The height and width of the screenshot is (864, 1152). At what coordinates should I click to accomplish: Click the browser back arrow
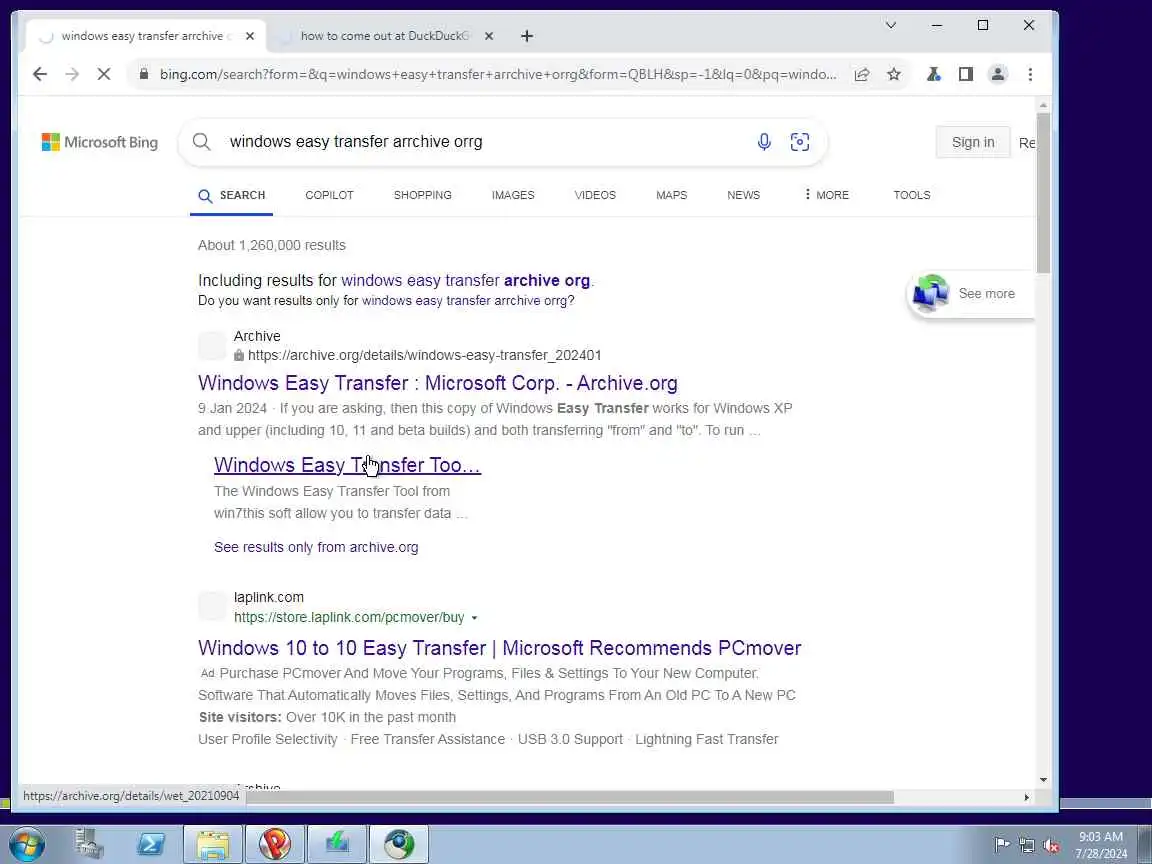tap(40, 74)
